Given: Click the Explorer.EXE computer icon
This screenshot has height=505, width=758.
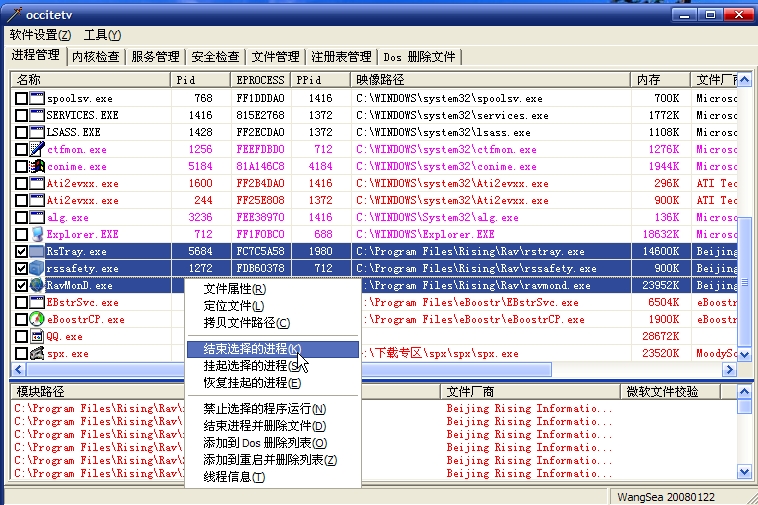Looking at the screenshot, I should tap(37, 234).
